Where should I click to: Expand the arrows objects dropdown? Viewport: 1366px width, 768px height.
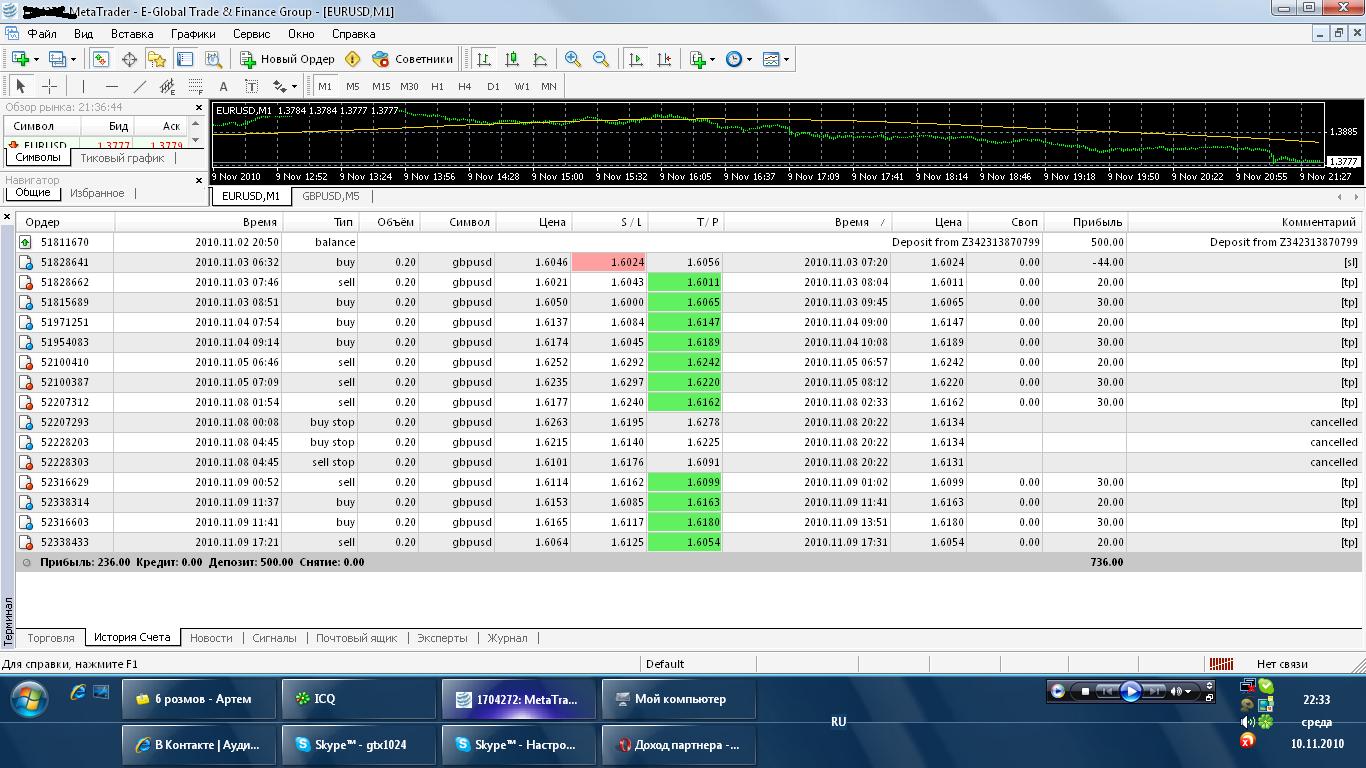pos(292,86)
